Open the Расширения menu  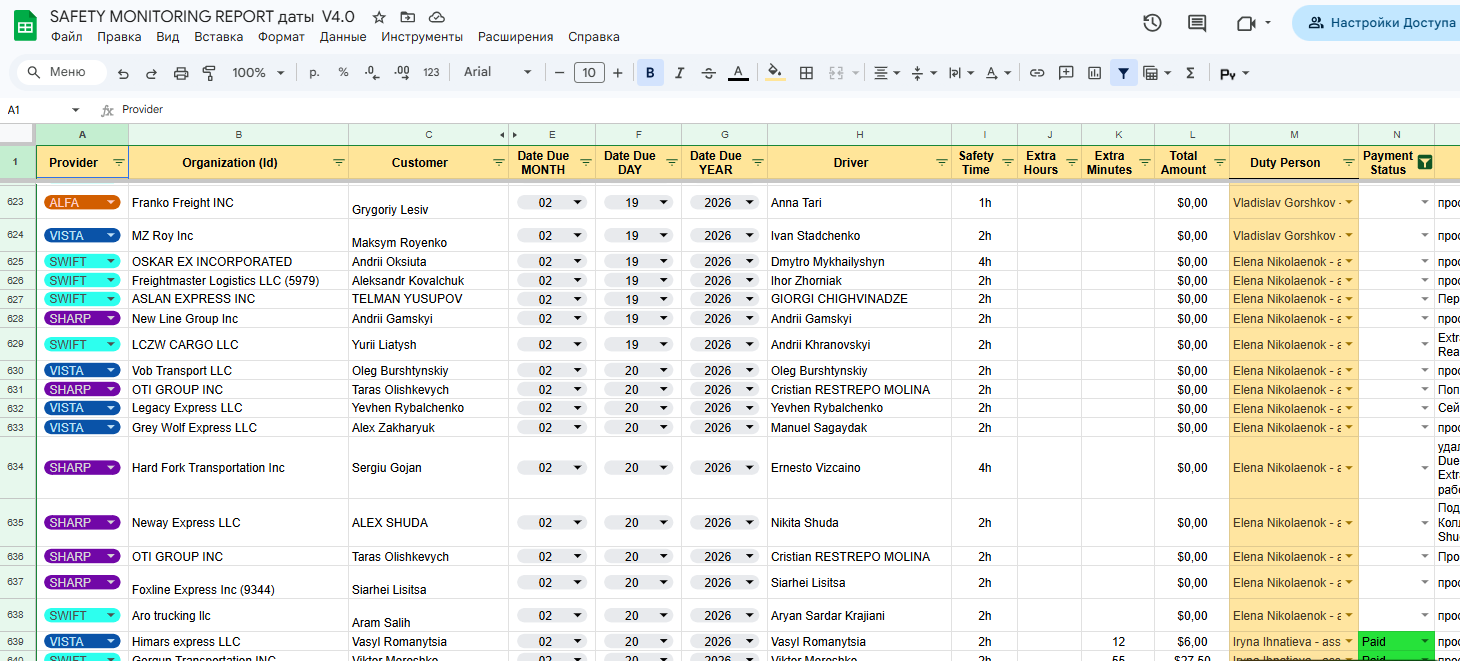(x=515, y=37)
